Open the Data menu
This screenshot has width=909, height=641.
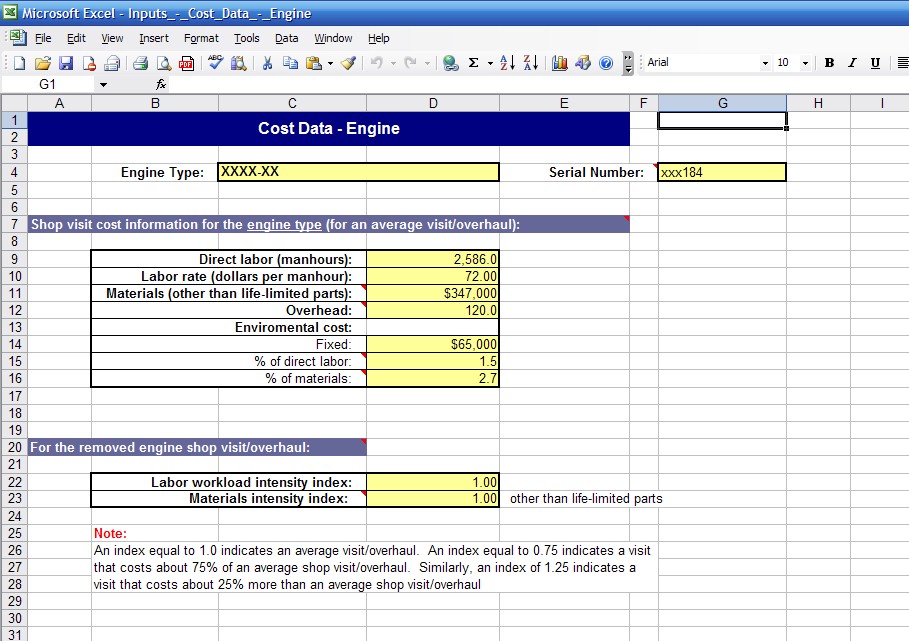pyautogui.click(x=287, y=38)
